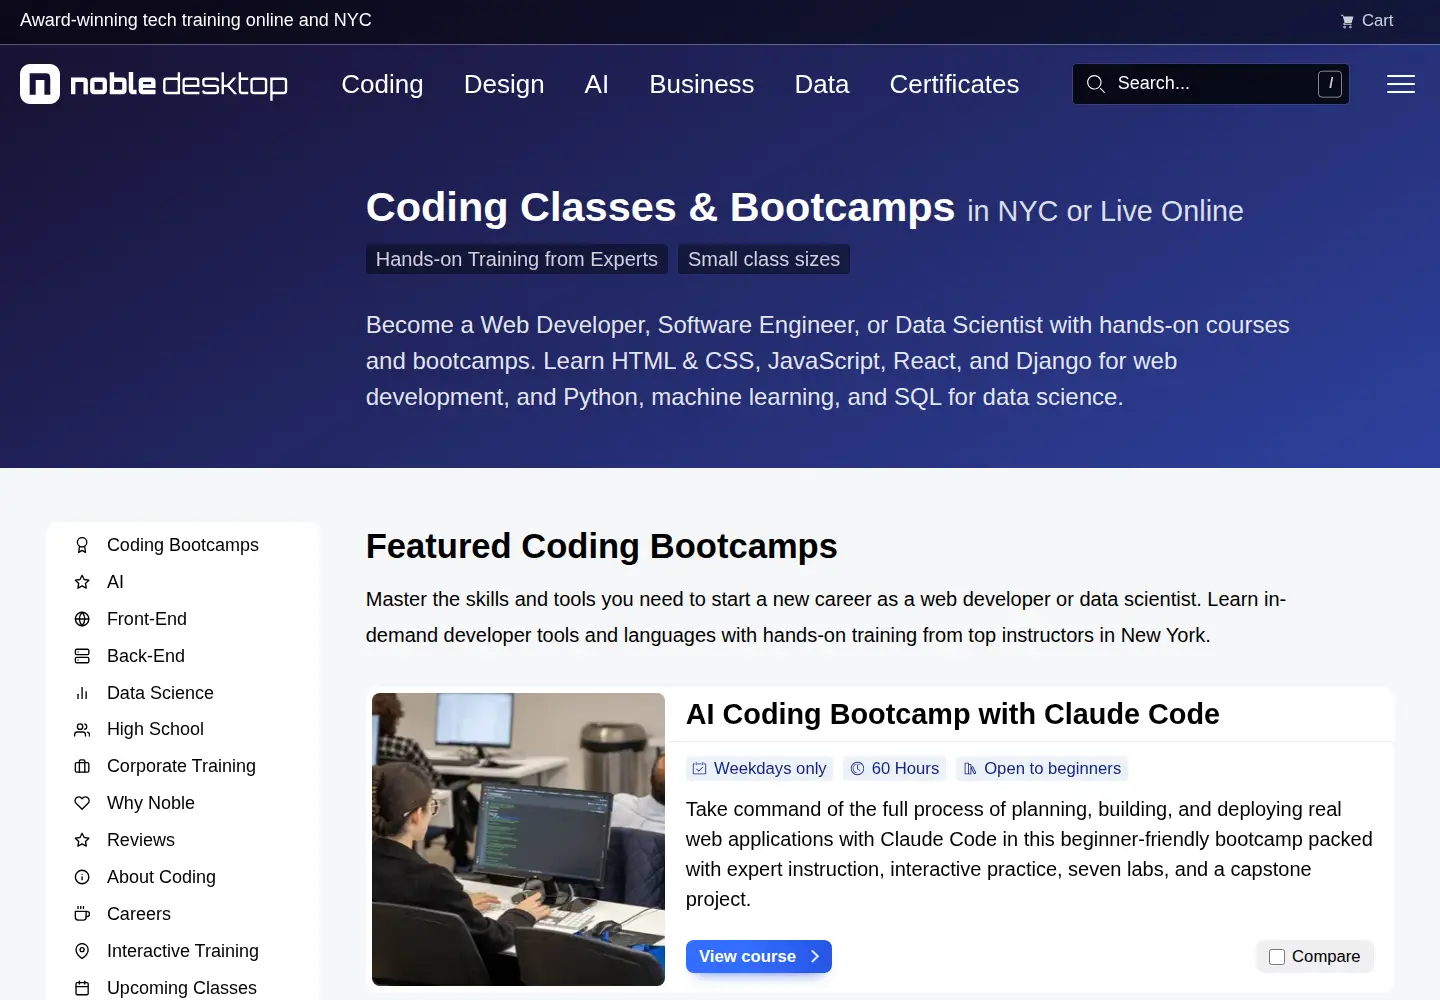Click the briefcase icon beside Corporate Training
The width and height of the screenshot is (1440, 1000).
[82, 767]
